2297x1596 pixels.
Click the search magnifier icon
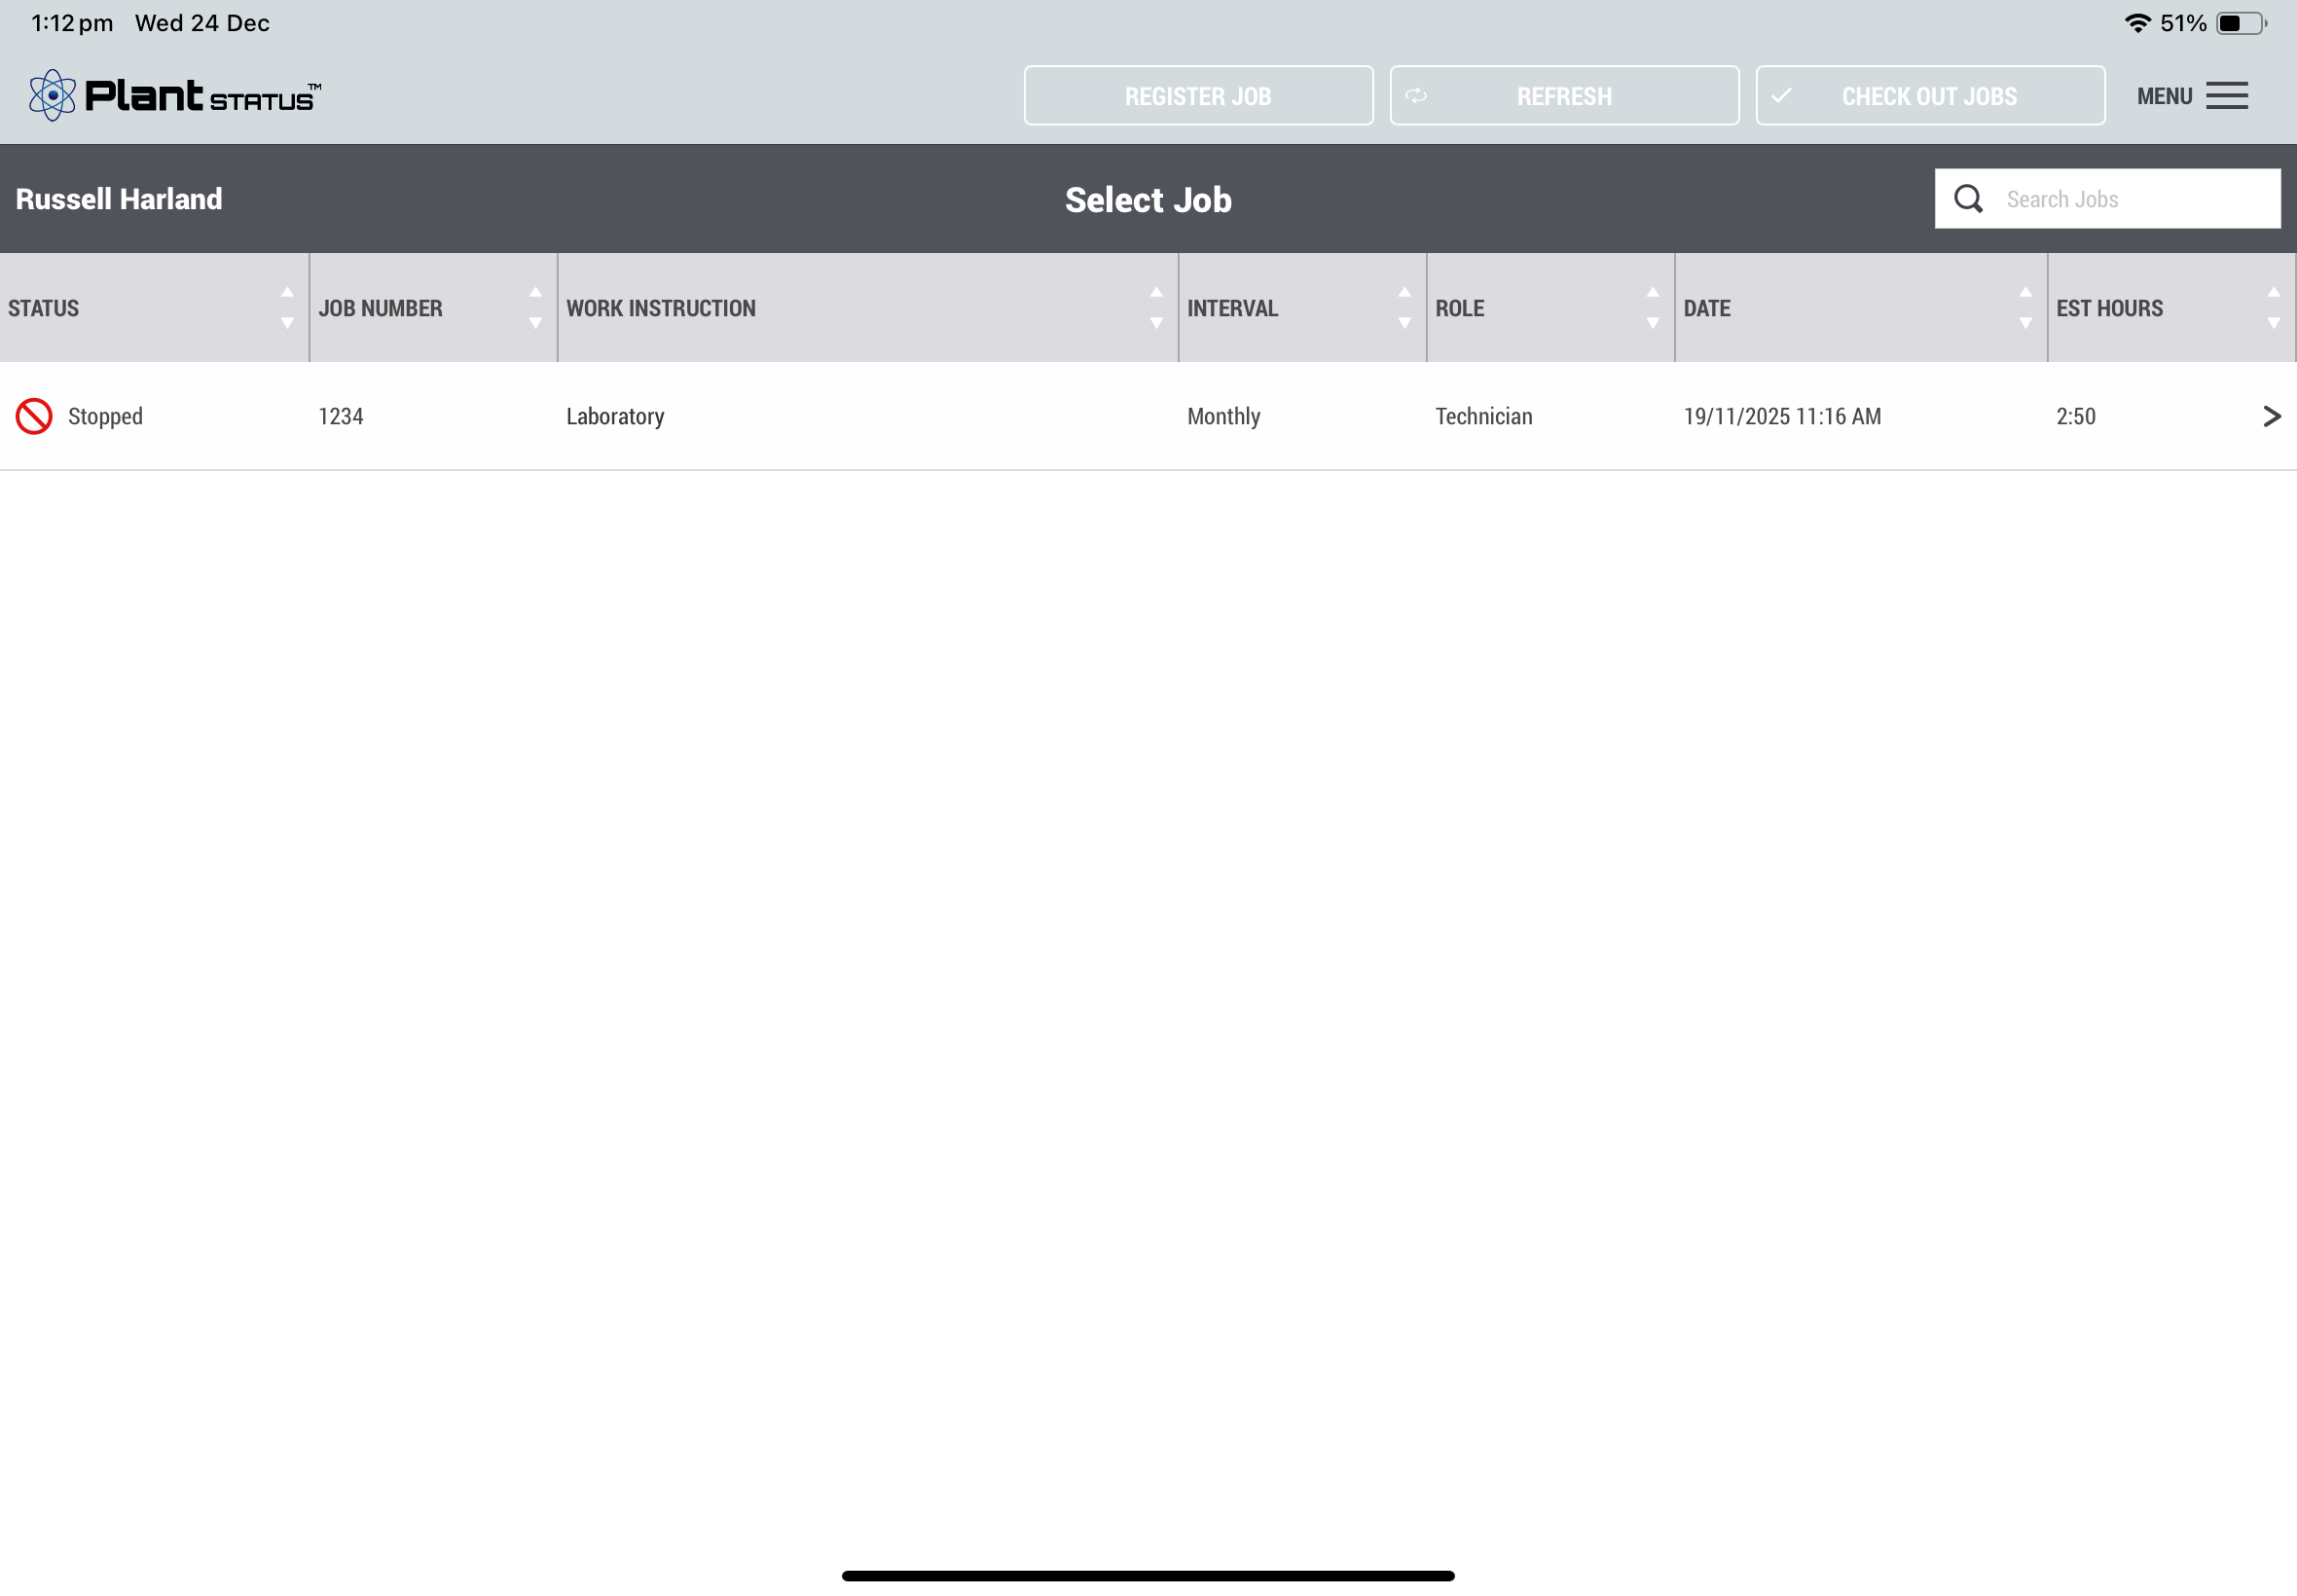tap(1967, 199)
